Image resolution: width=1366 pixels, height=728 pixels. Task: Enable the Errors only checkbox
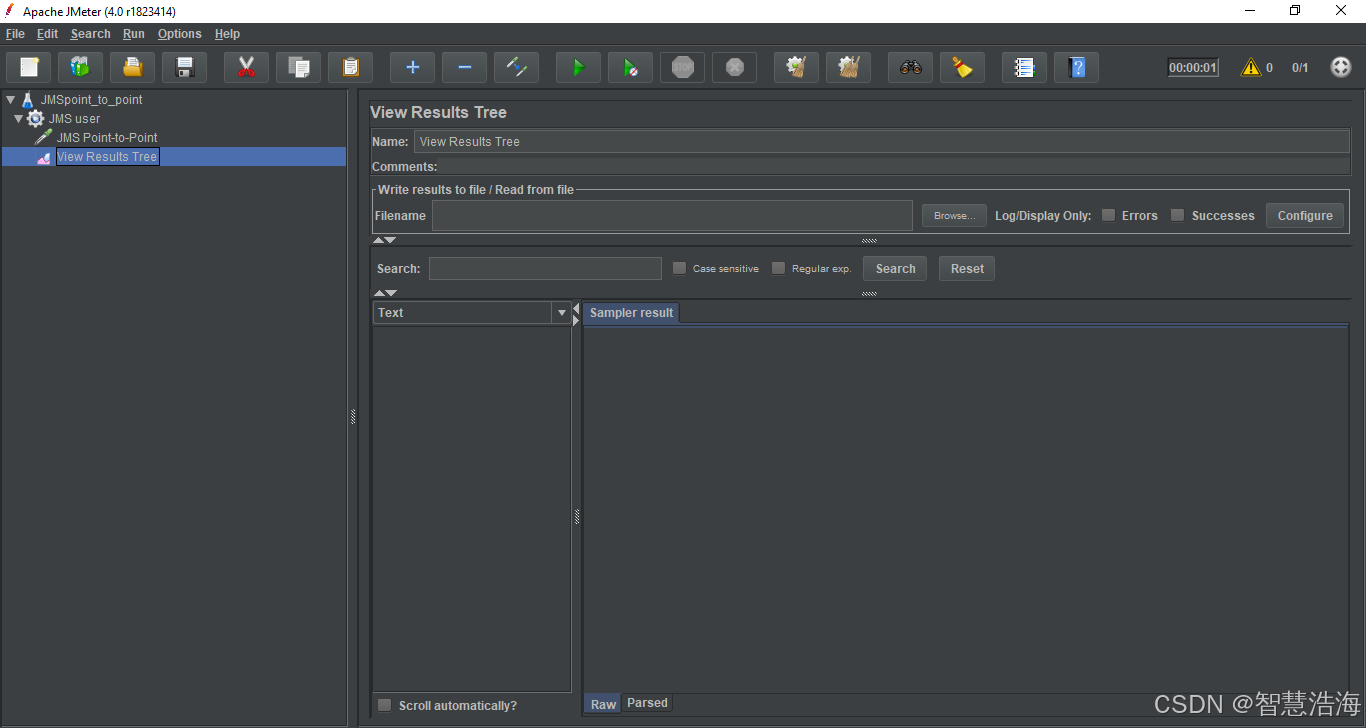(x=1108, y=215)
